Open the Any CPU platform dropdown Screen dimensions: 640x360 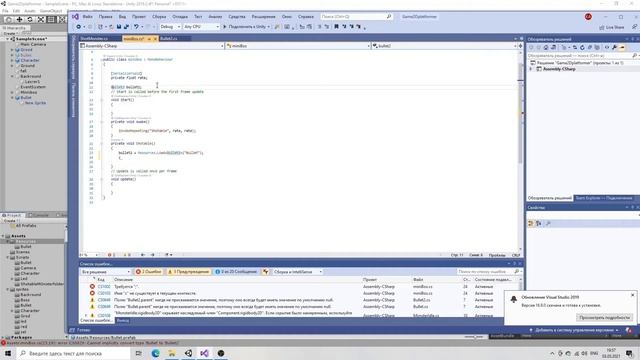(201, 27)
